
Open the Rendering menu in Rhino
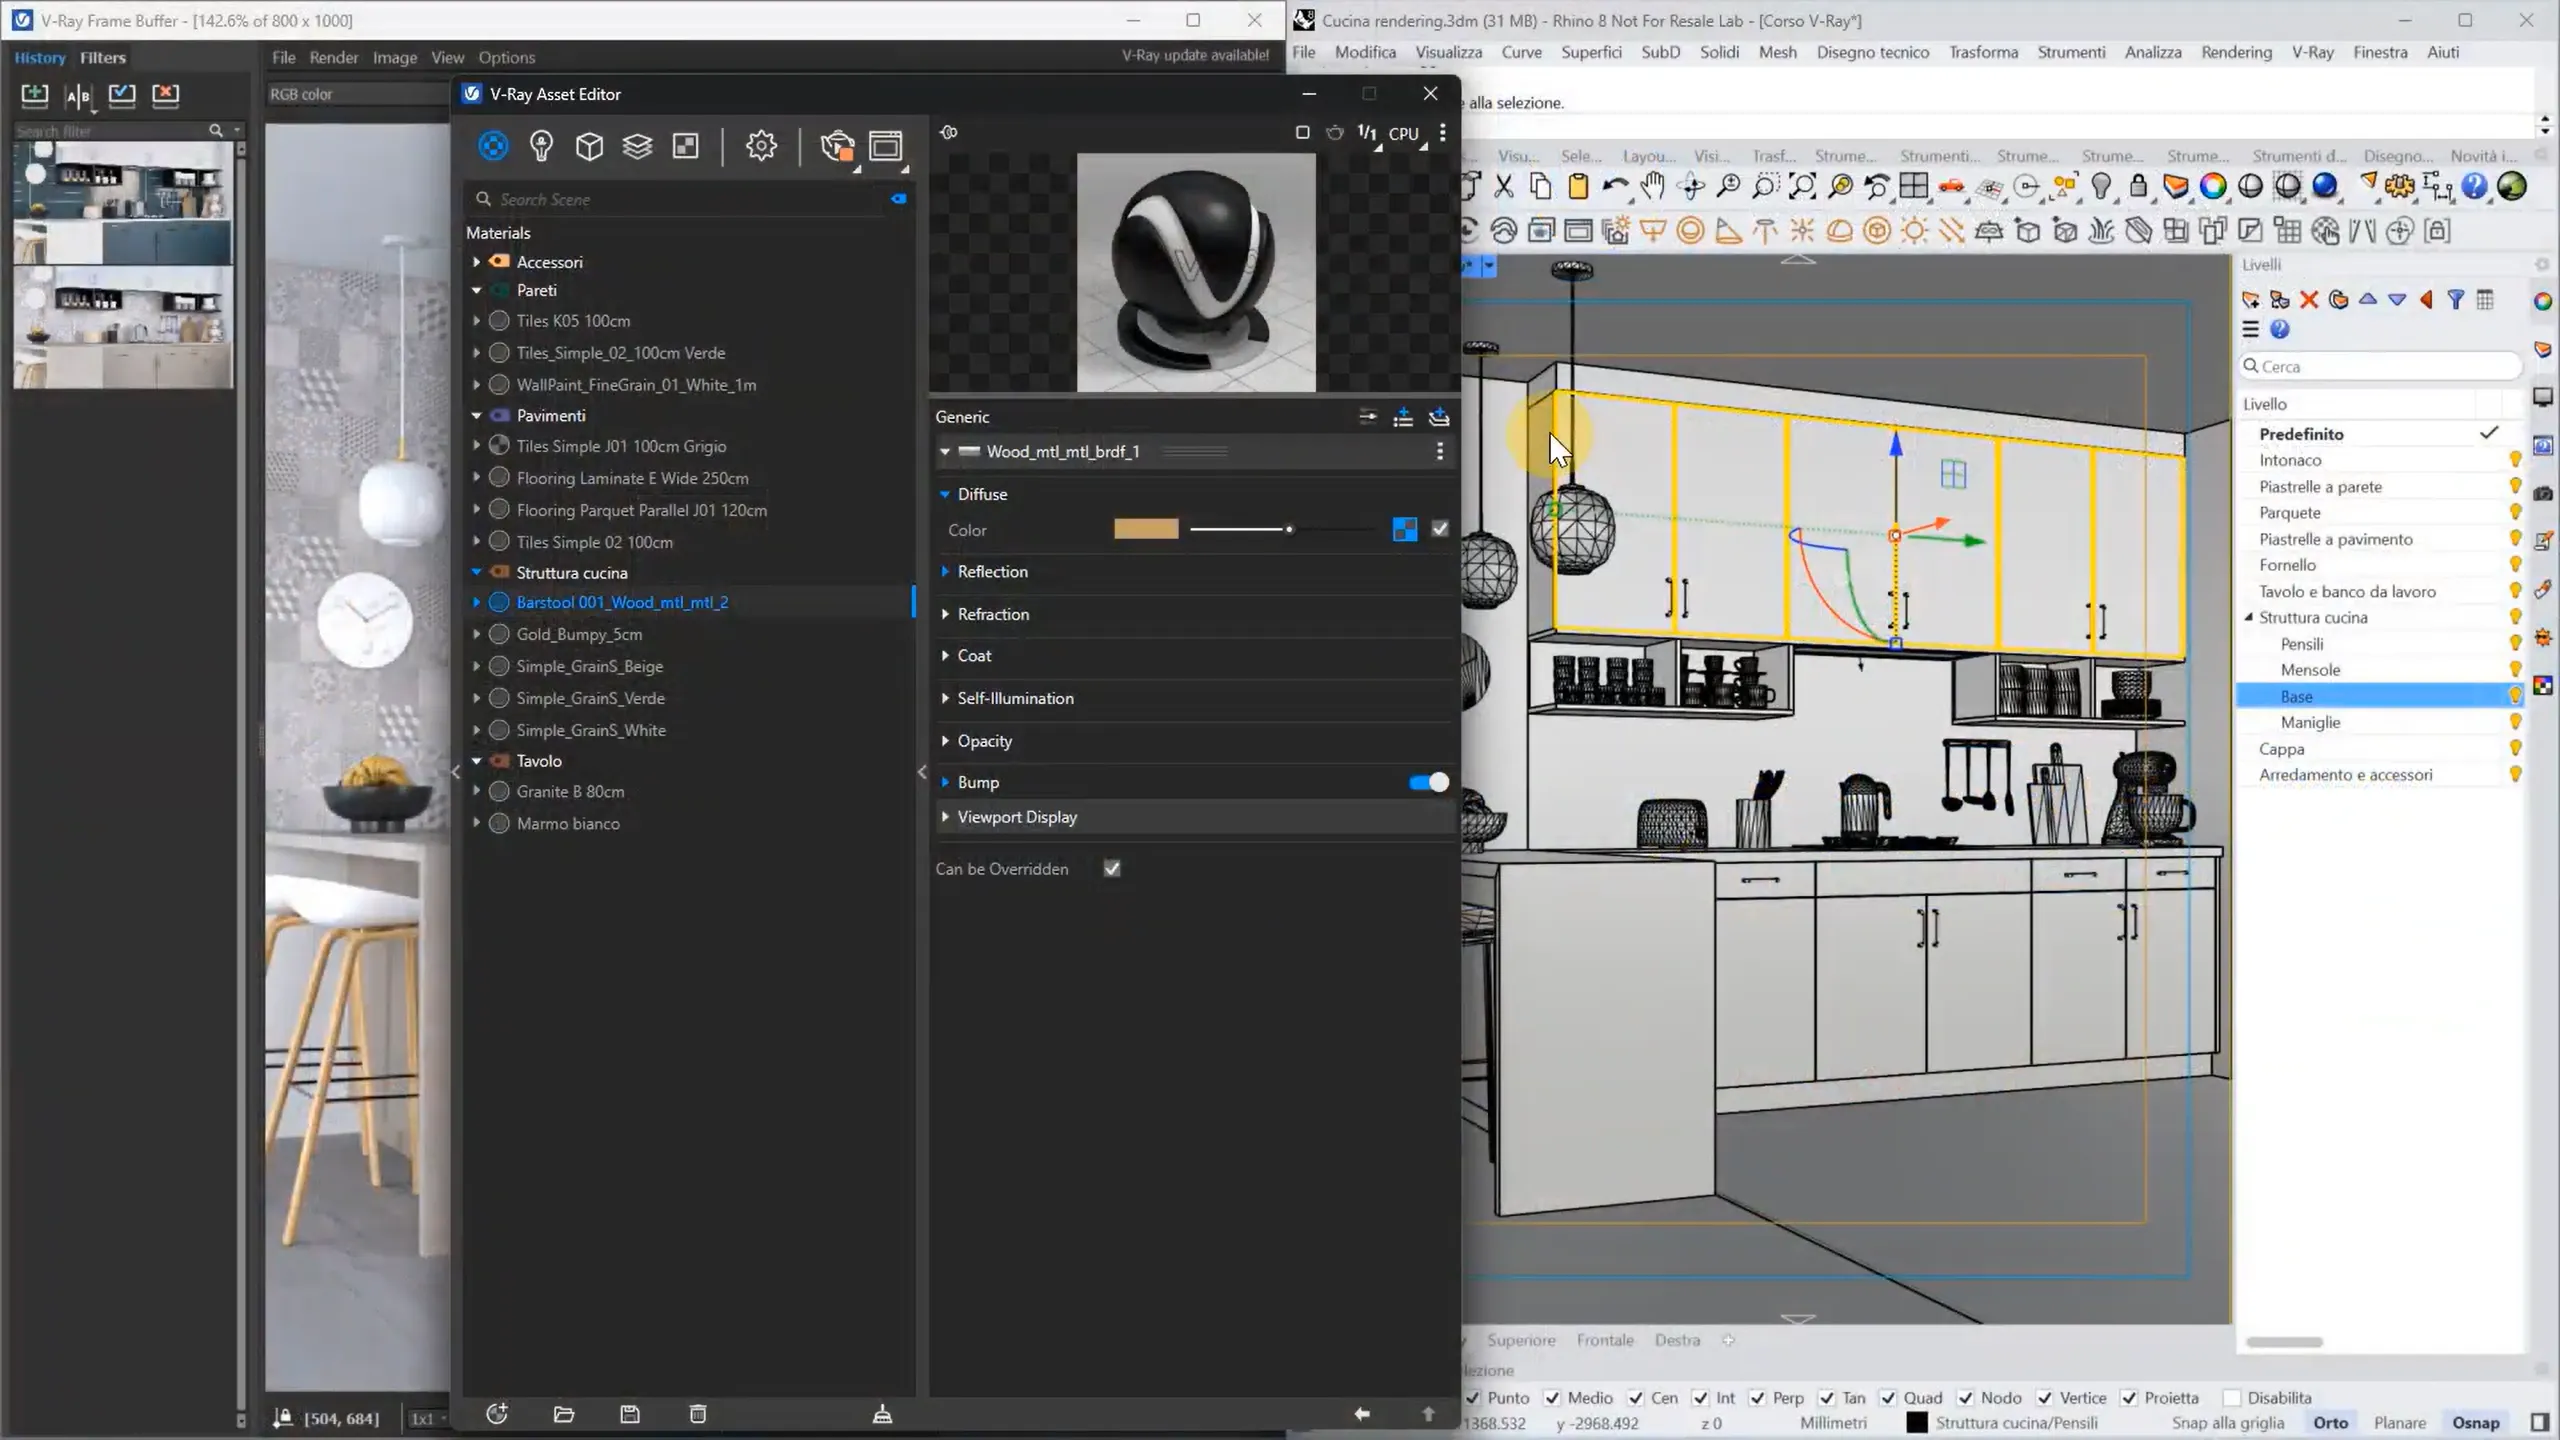tap(2235, 52)
